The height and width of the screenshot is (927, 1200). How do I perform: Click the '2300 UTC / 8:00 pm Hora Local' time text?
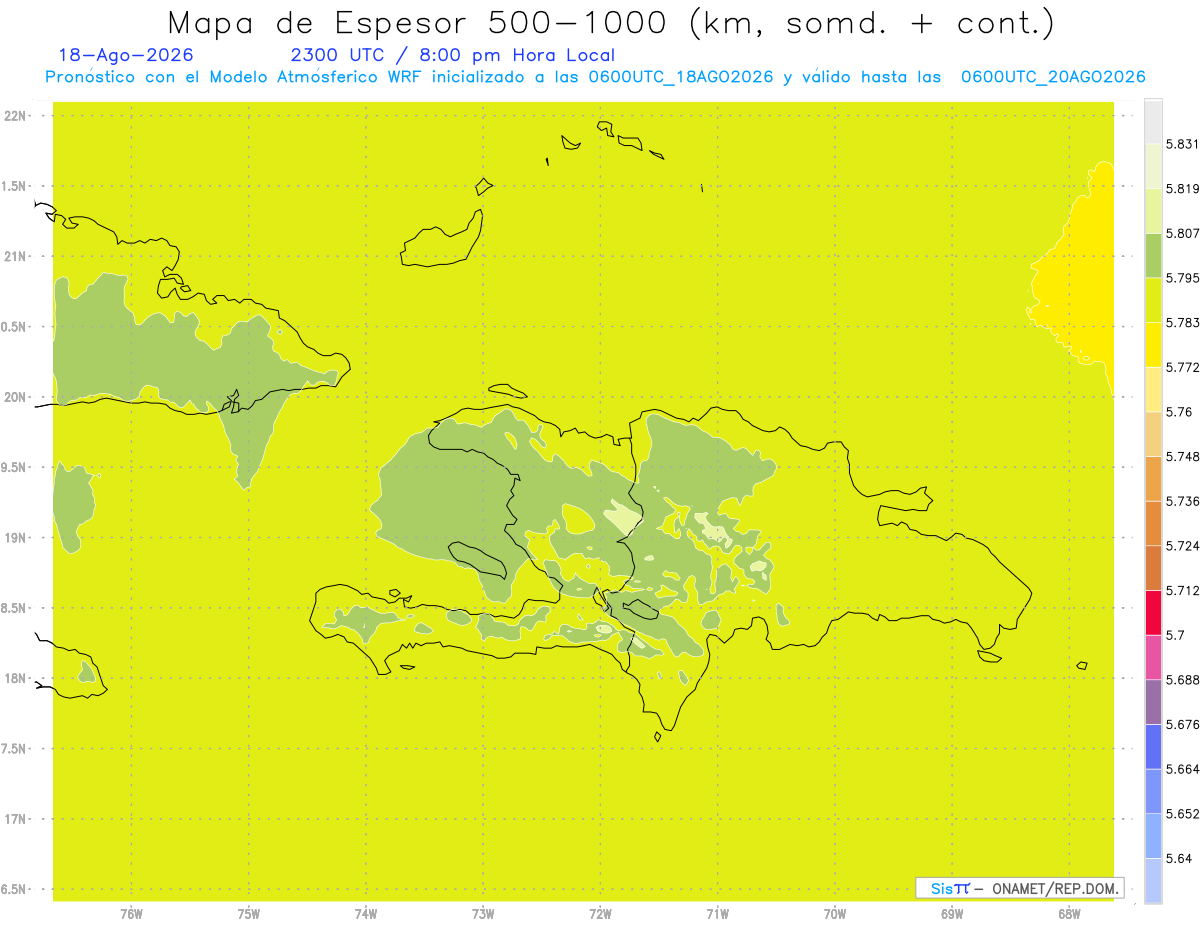[452, 55]
